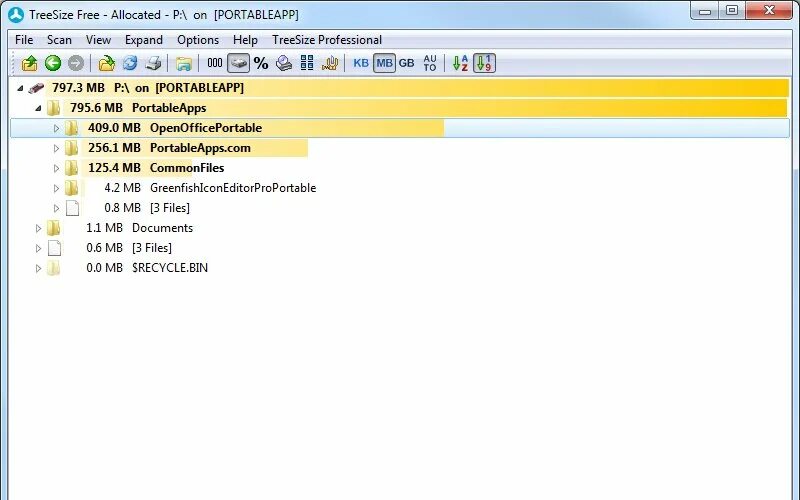The image size is (800, 500).
Task: Set size unit to MB
Action: pyautogui.click(x=384, y=63)
